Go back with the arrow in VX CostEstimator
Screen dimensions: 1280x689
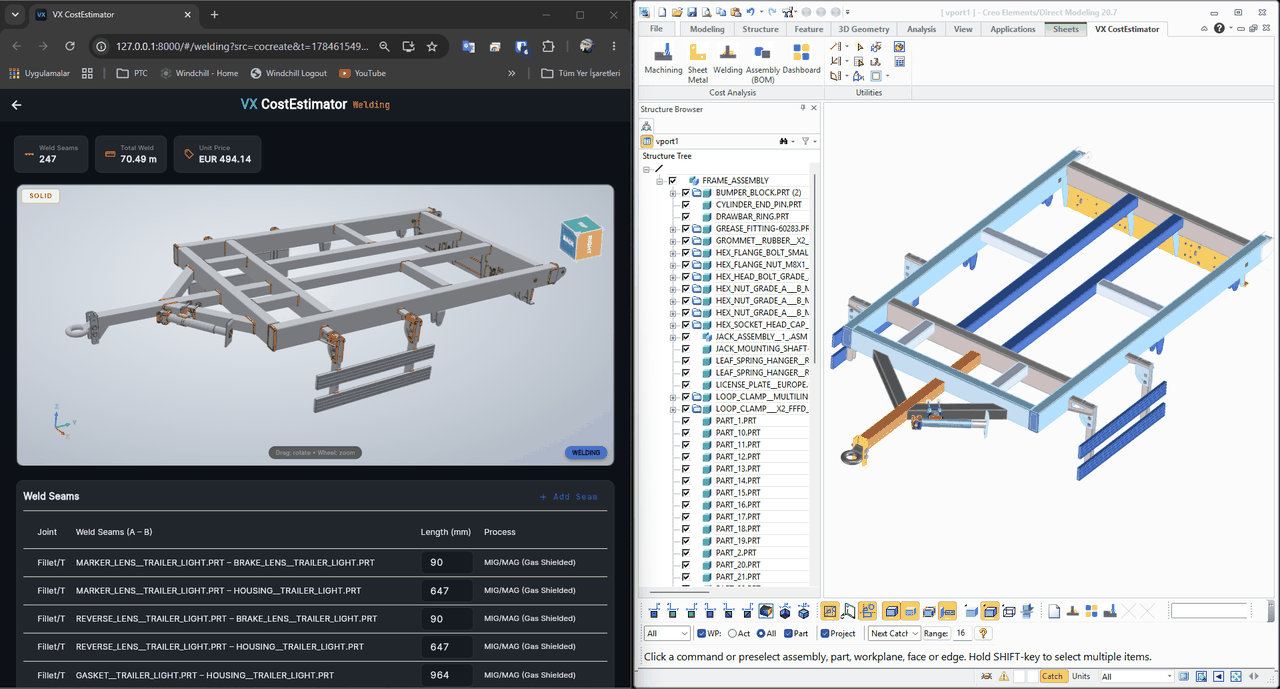[x=16, y=104]
